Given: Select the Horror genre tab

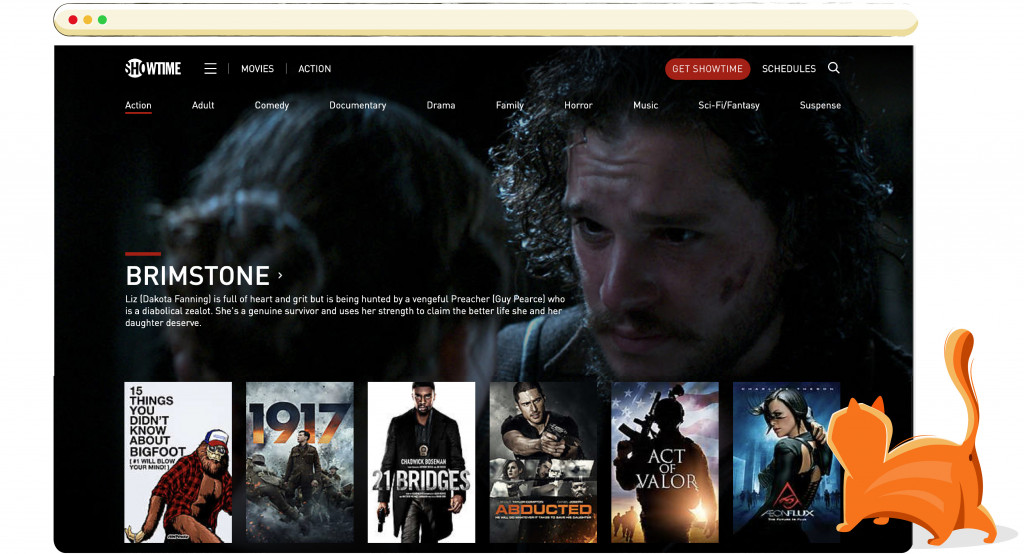Looking at the screenshot, I should point(579,105).
